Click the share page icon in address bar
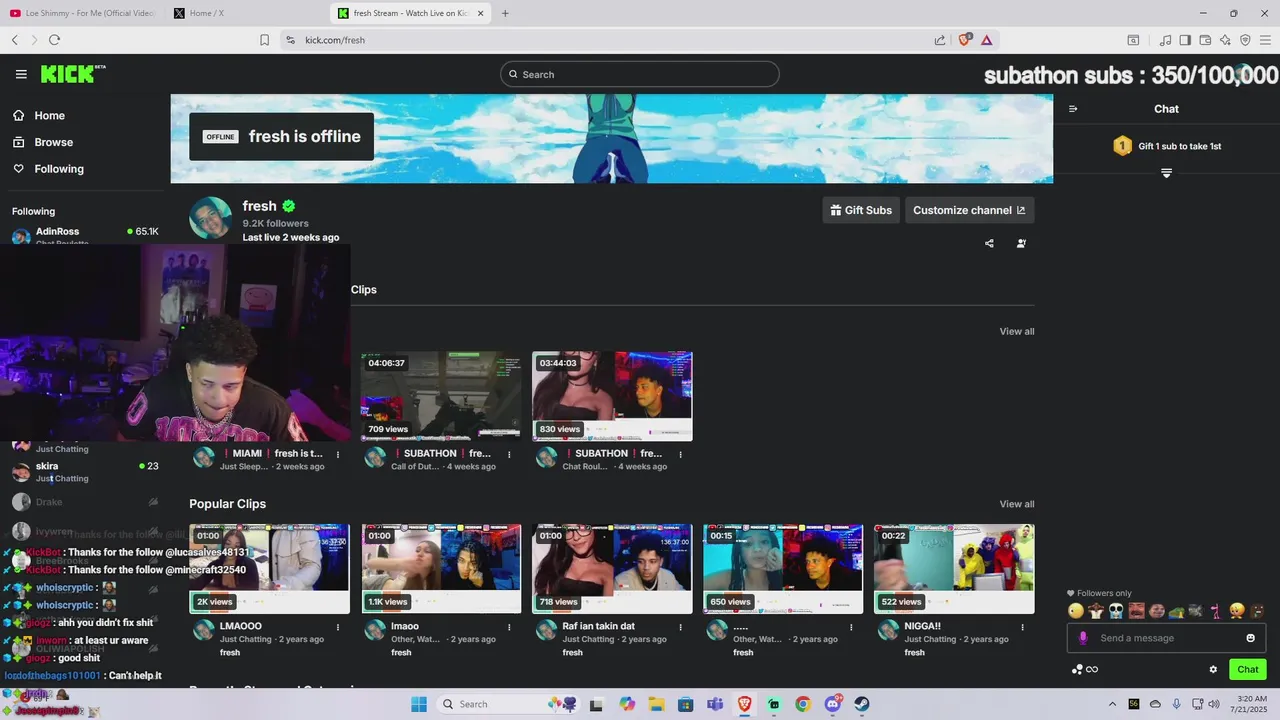This screenshot has height=720, width=1280. (940, 40)
